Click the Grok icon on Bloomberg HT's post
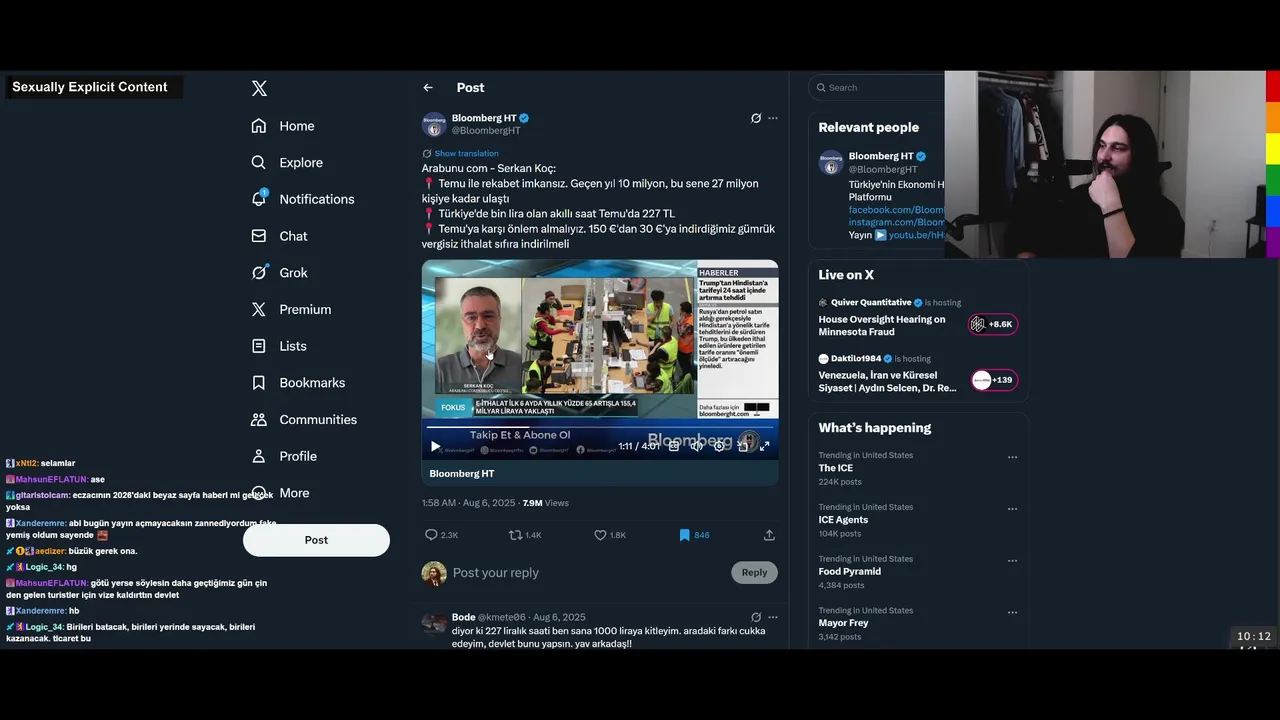 (x=756, y=118)
